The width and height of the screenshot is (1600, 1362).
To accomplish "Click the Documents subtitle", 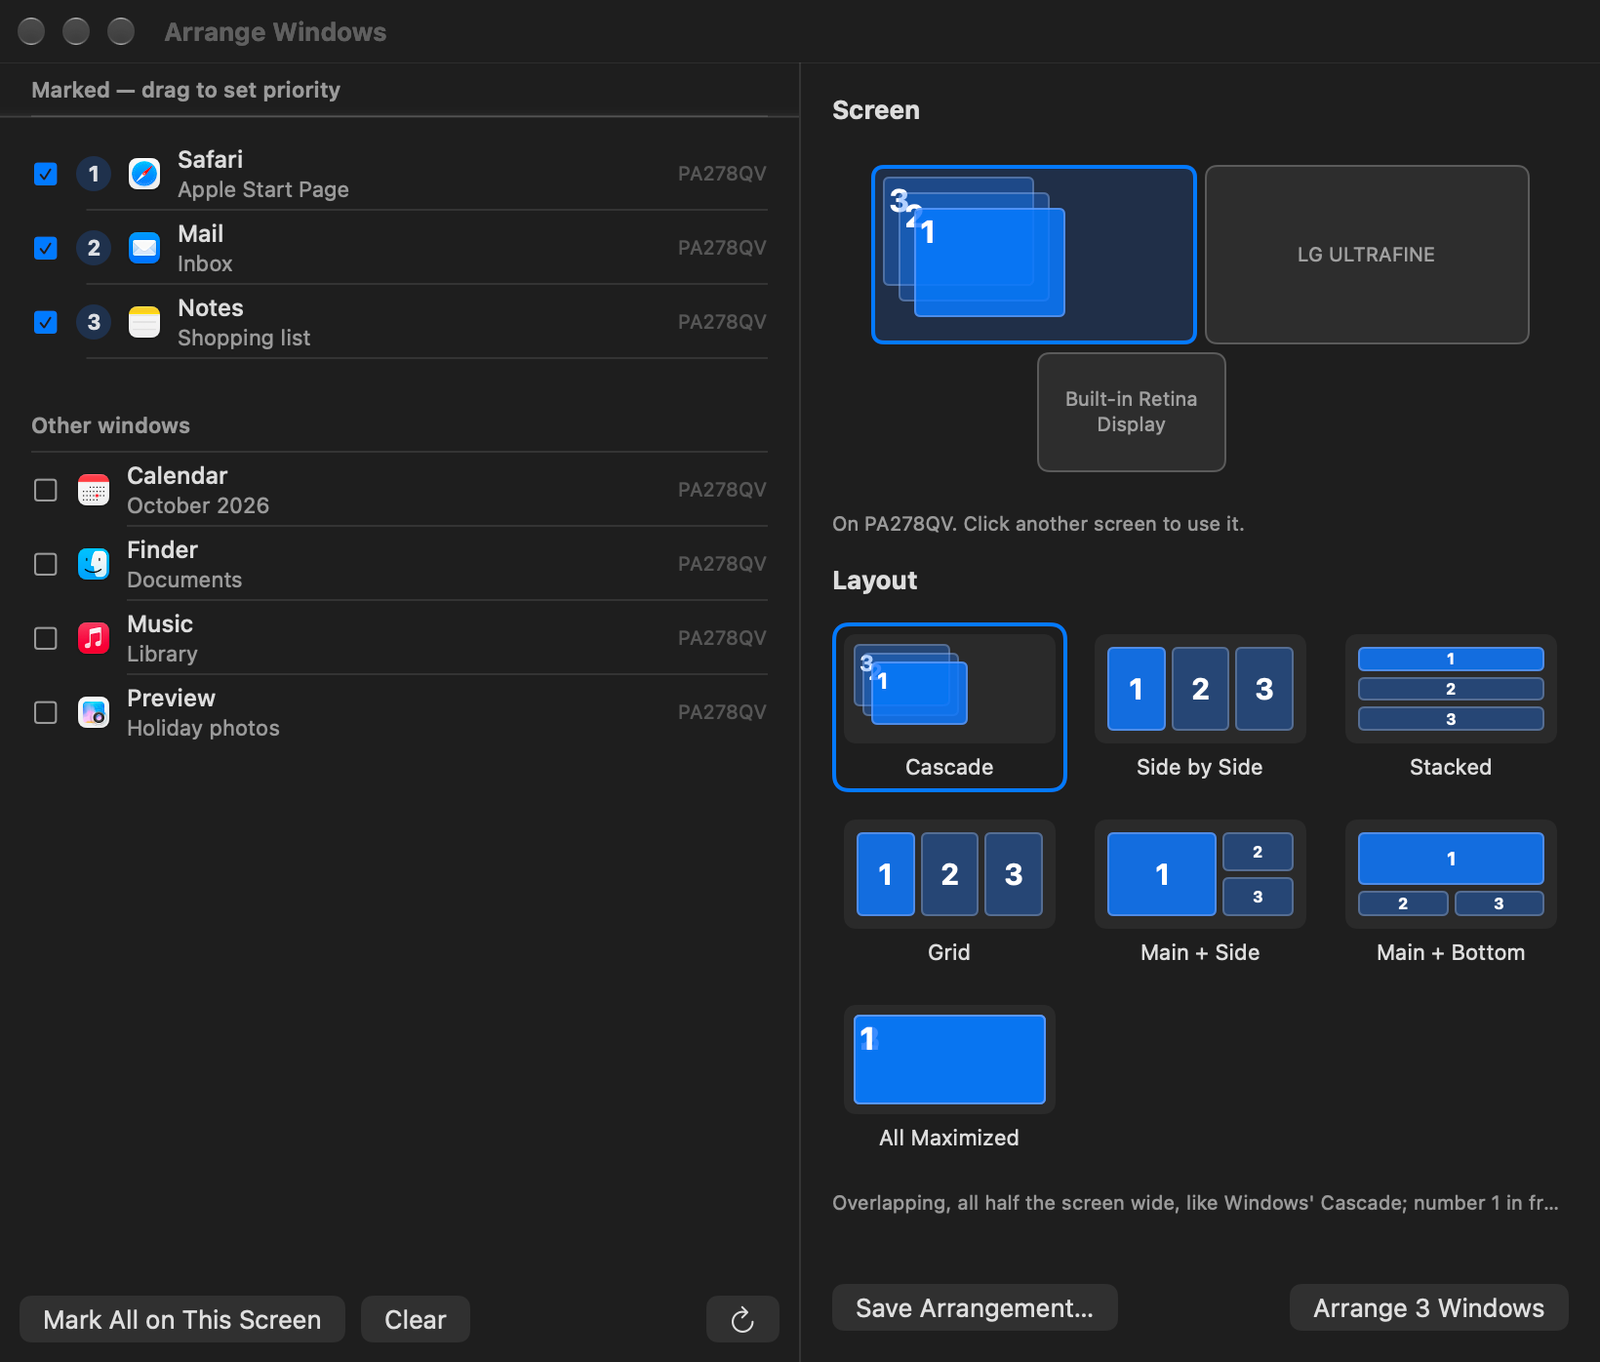I will [184, 580].
